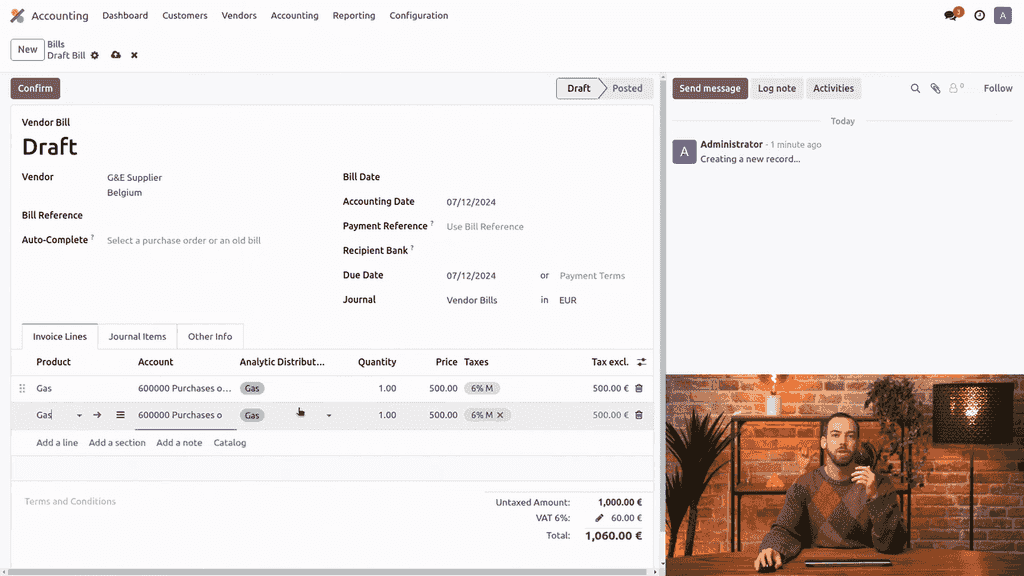Delete the first Gas invoice line

(x=639, y=388)
